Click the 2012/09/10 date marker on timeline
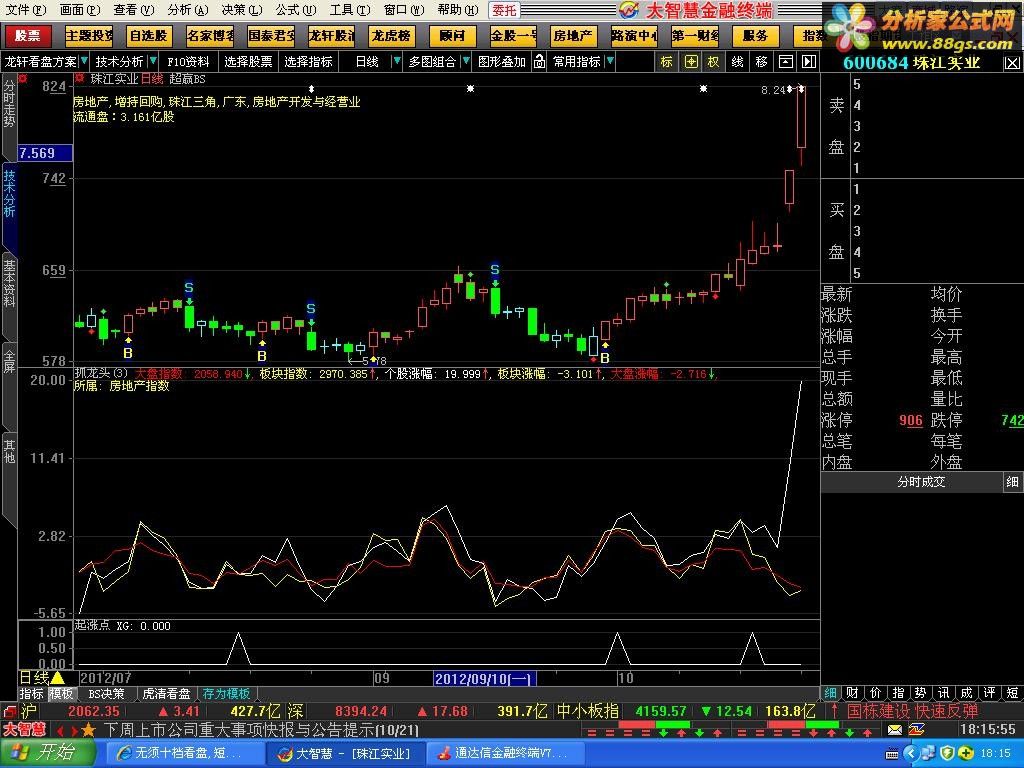Screen dimensions: 1024x768 (485, 679)
